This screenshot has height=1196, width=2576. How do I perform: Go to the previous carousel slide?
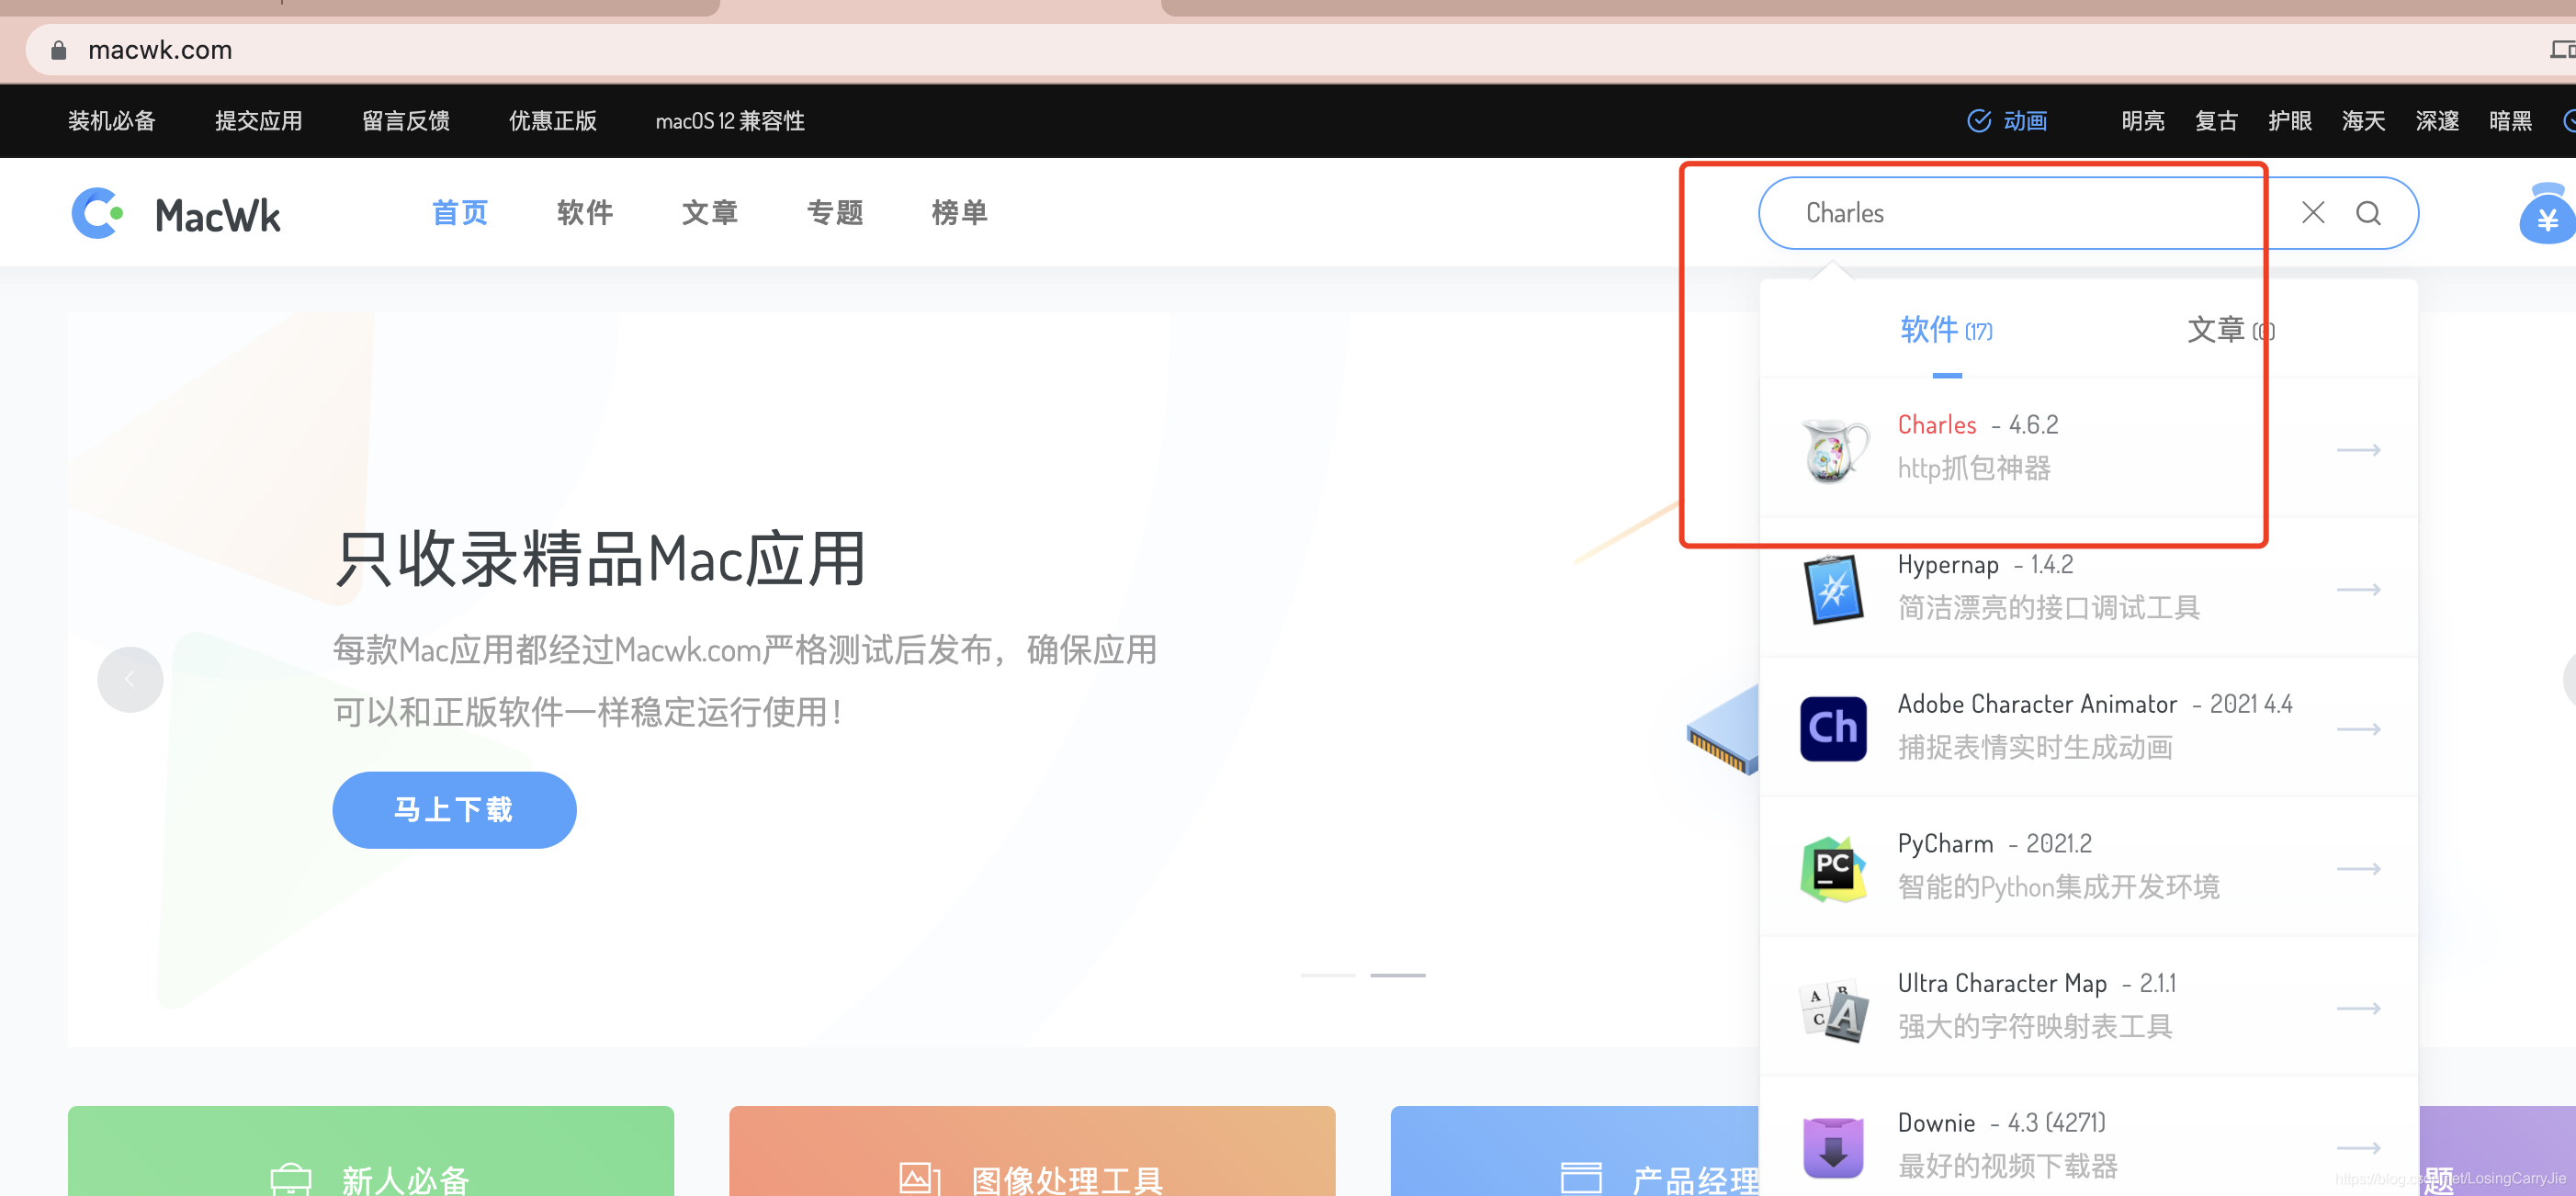(130, 679)
